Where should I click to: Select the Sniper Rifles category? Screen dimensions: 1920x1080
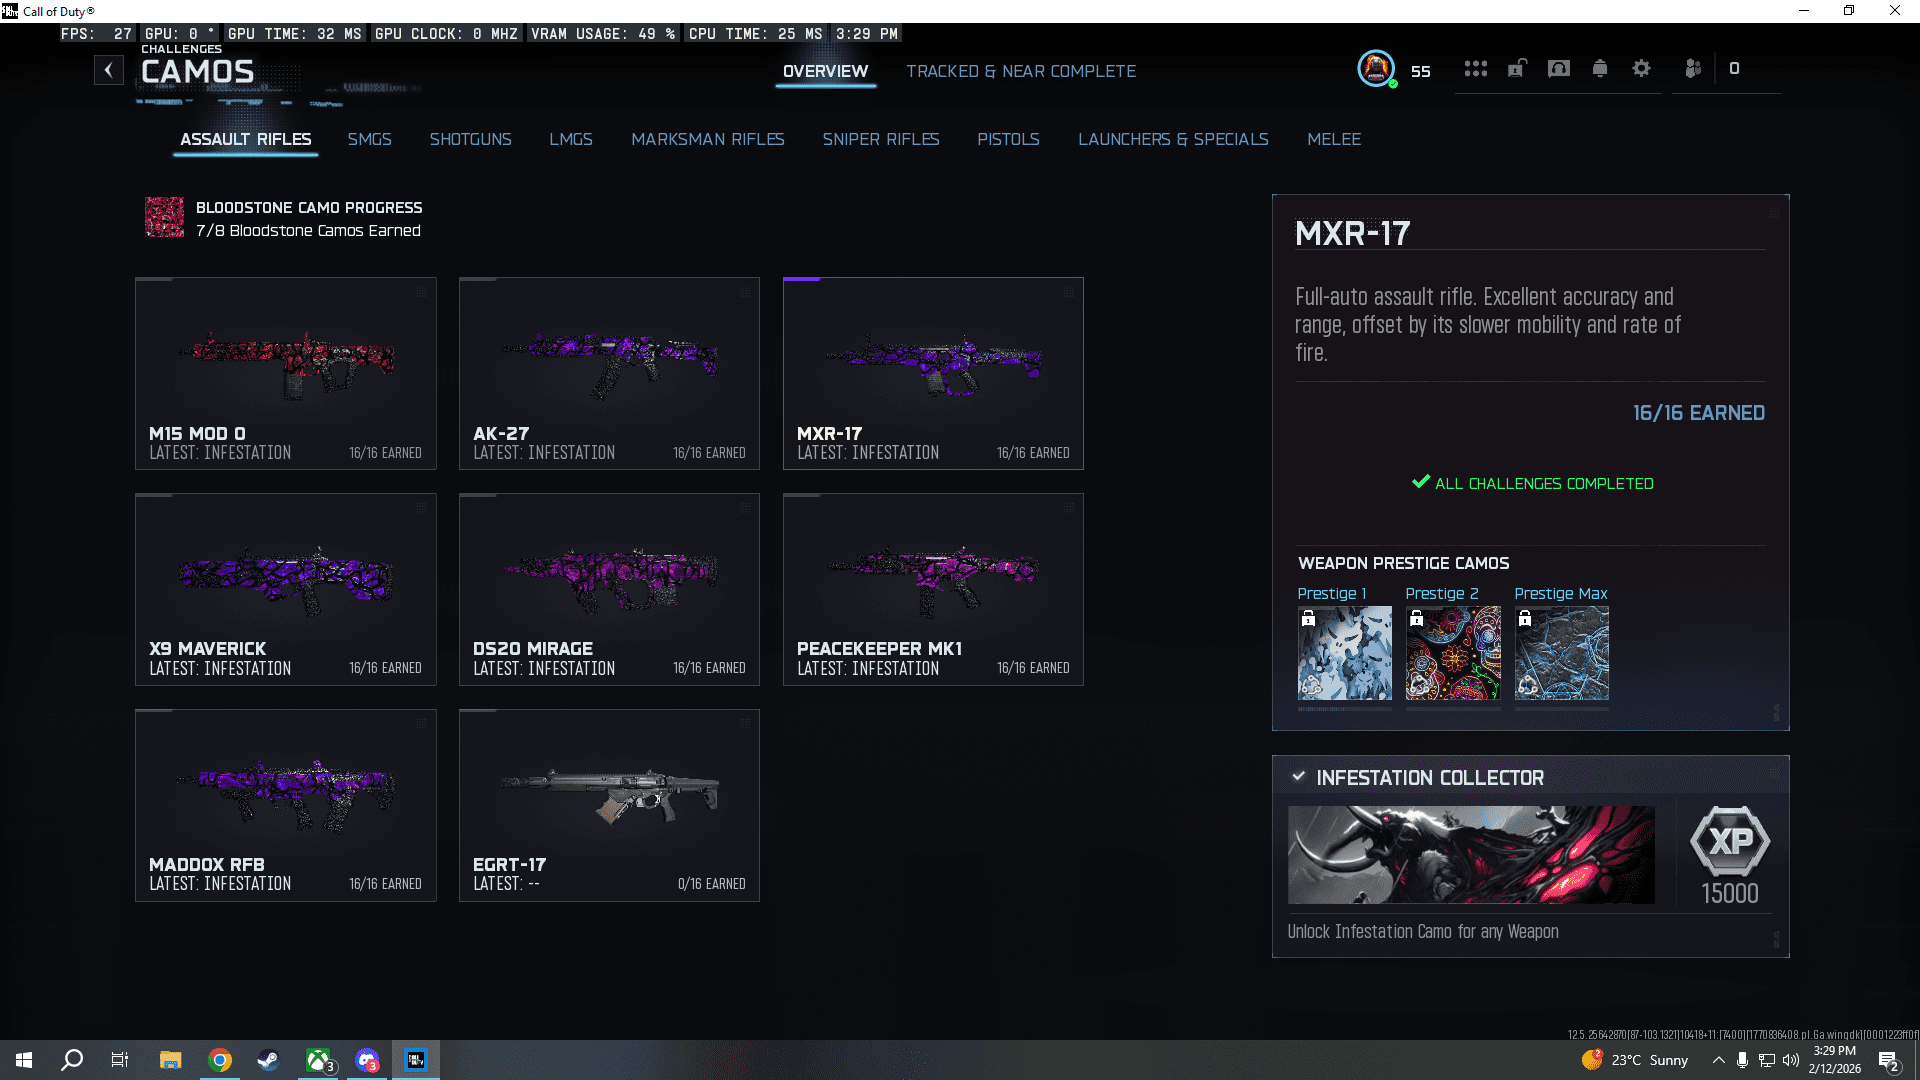tap(881, 139)
